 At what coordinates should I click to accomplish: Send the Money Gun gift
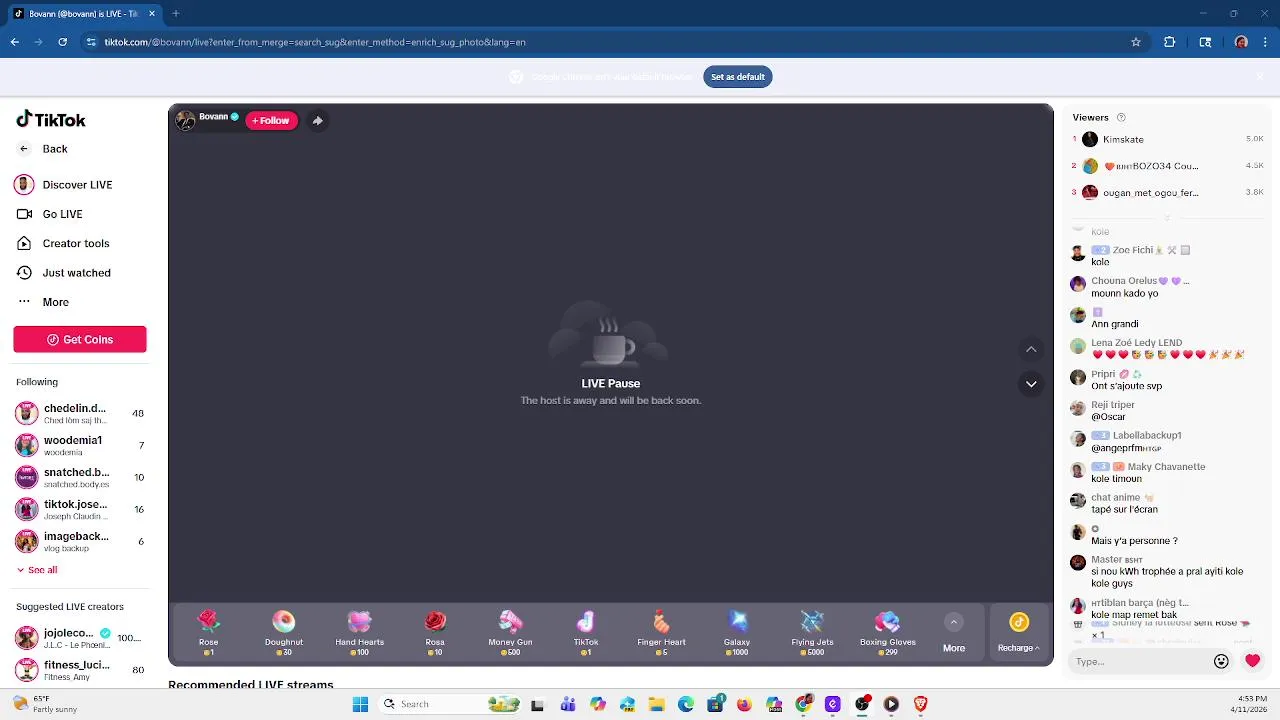510,632
